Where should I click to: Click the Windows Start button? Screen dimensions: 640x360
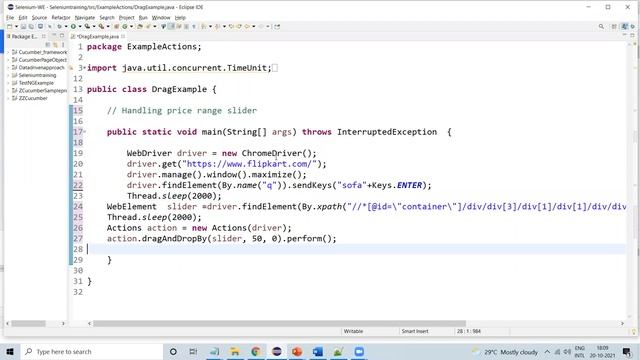(x=10, y=351)
